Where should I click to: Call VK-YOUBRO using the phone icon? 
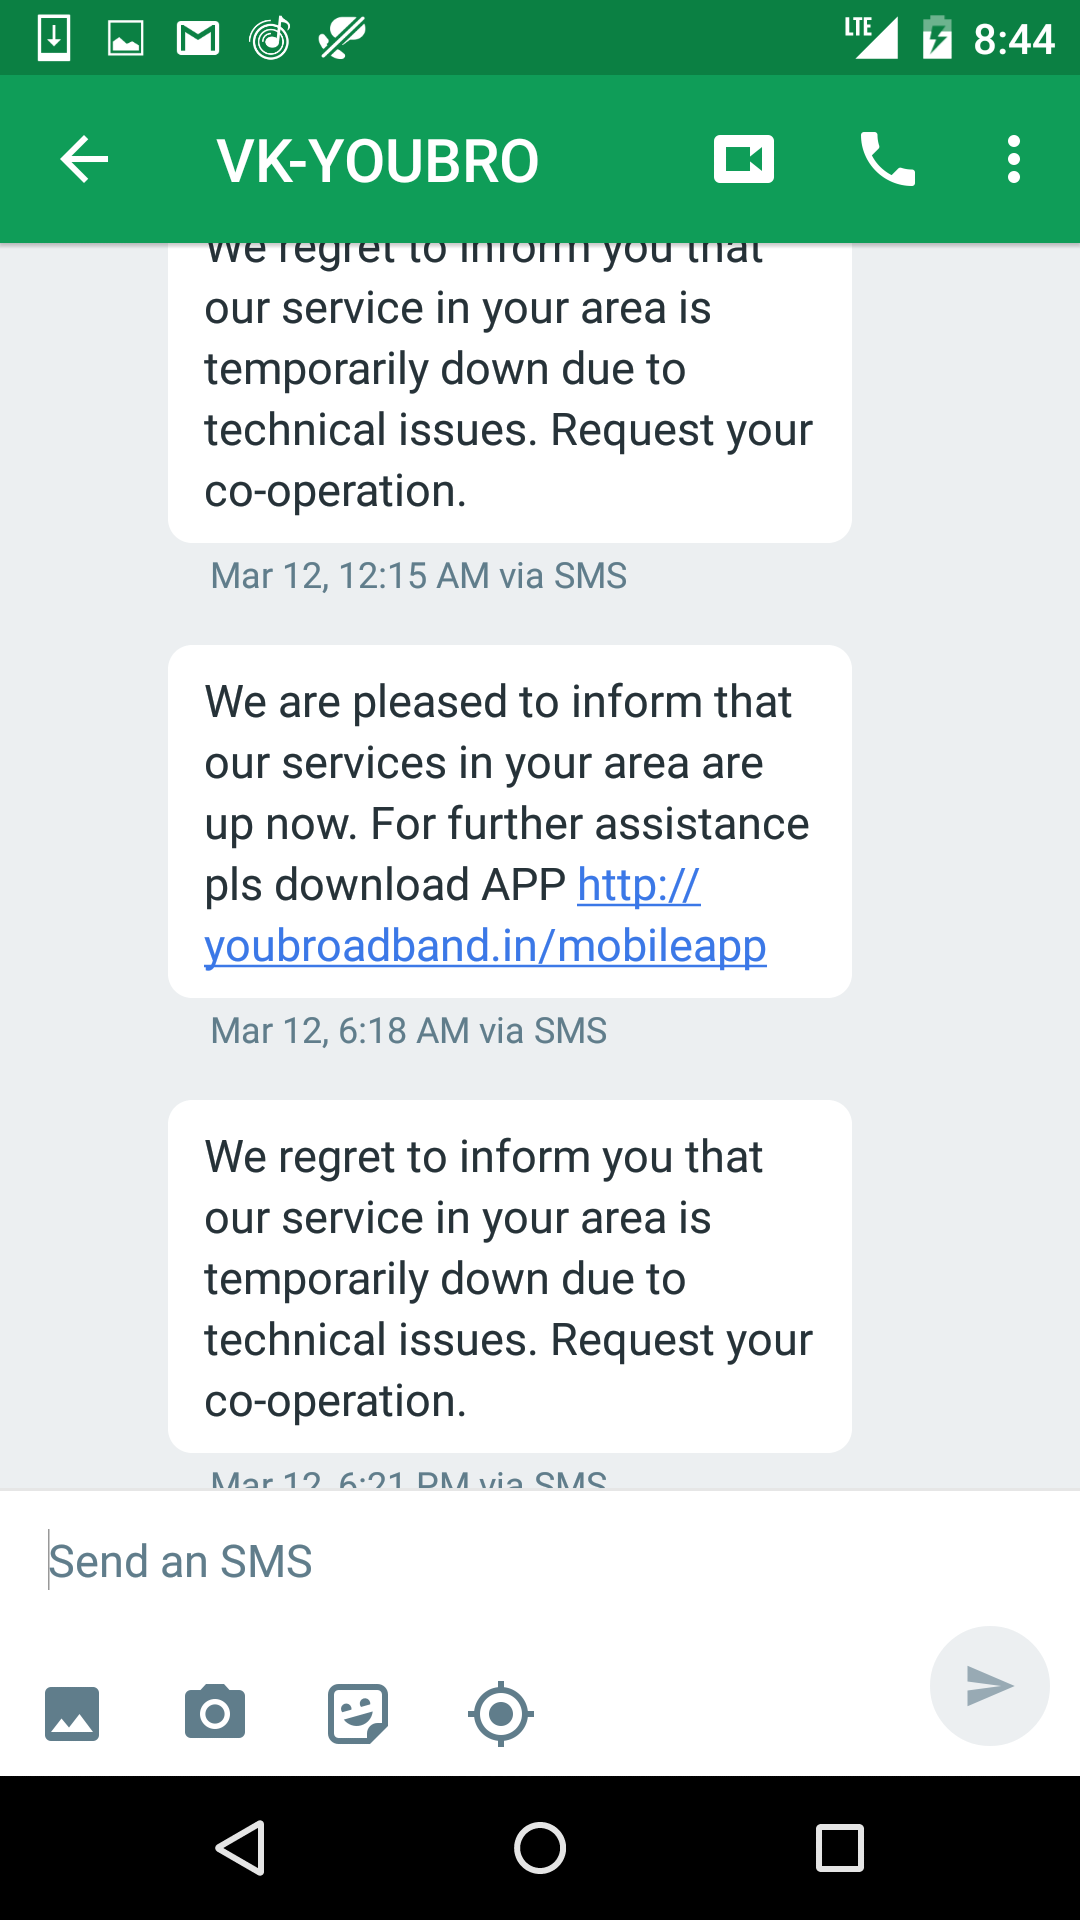pyautogui.click(x=887, y=160)
